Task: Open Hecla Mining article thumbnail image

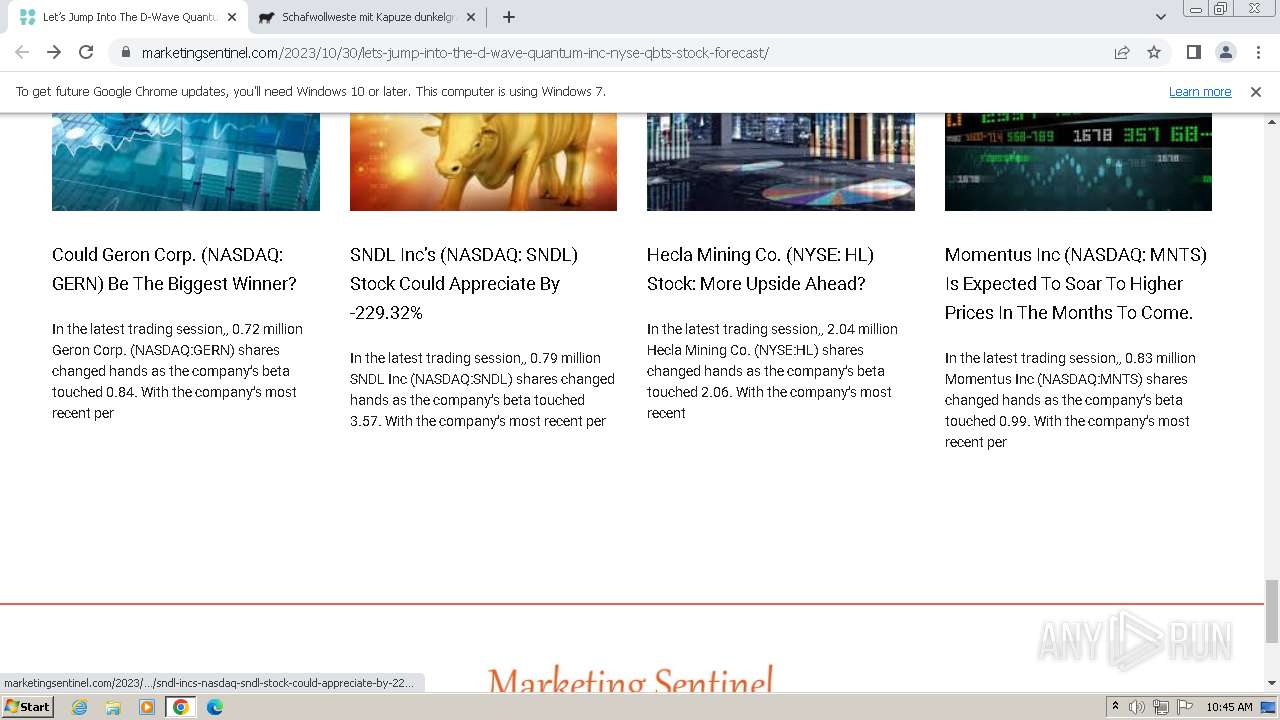Action: (781, 161)
